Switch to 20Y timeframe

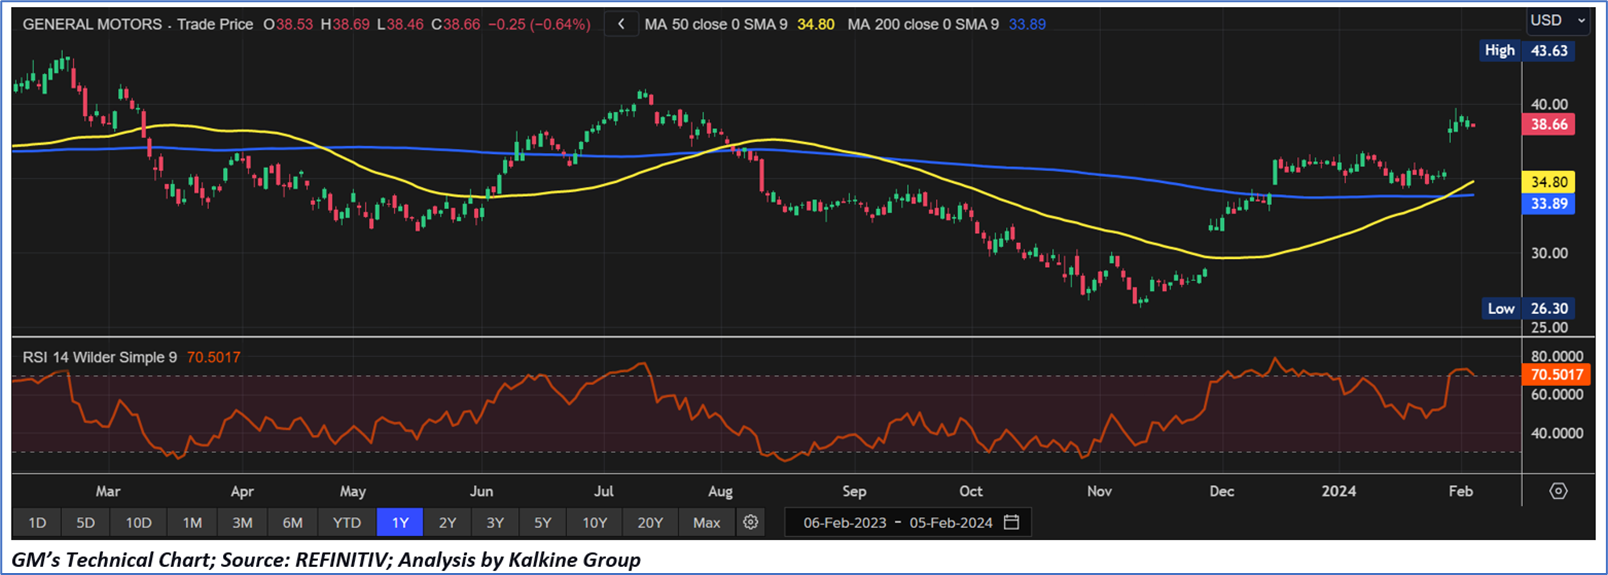650,522
